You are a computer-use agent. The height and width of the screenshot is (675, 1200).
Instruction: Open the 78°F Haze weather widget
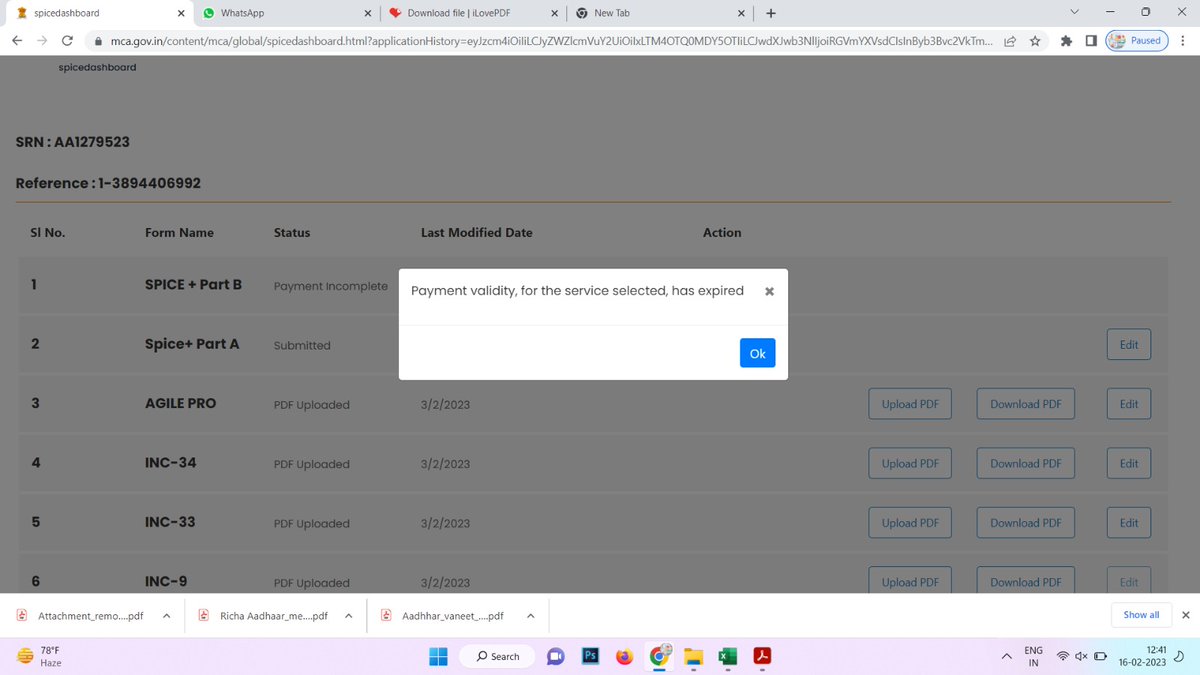coord(40,656)
